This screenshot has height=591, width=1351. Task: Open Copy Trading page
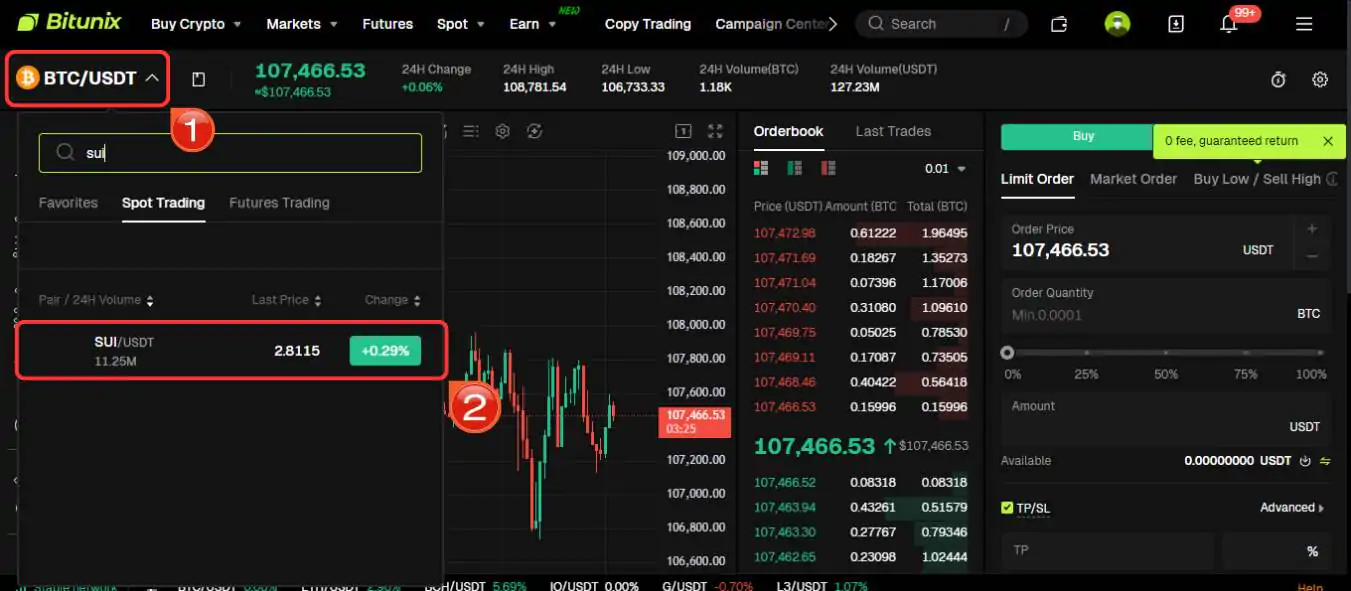click(648, 24)
